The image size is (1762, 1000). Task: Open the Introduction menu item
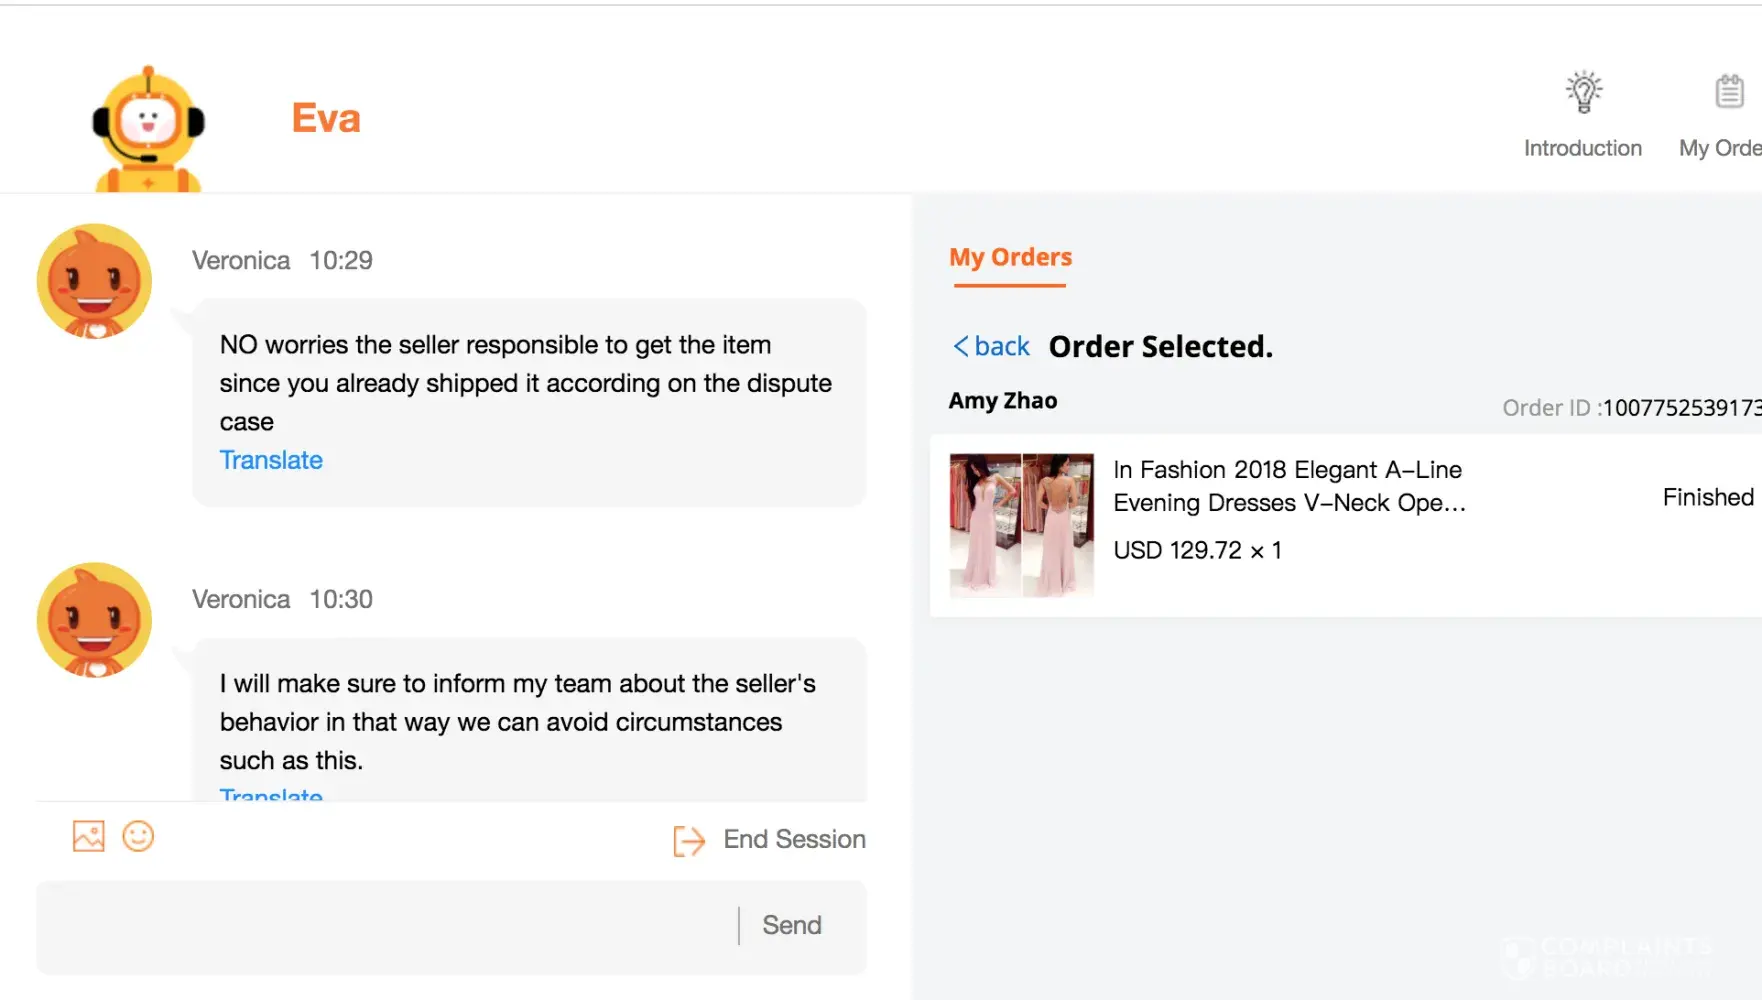(1582, 148)
